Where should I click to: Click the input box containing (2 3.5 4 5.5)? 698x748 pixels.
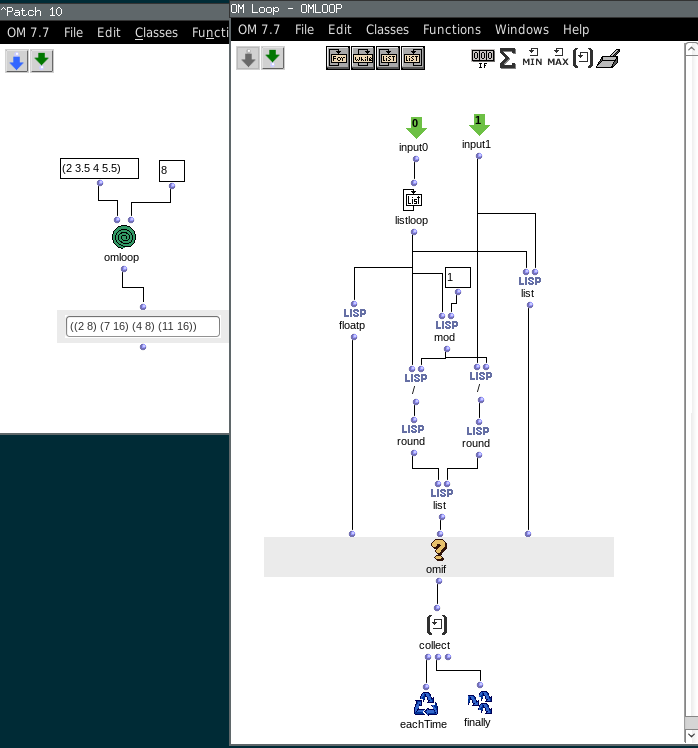[99, 168]
